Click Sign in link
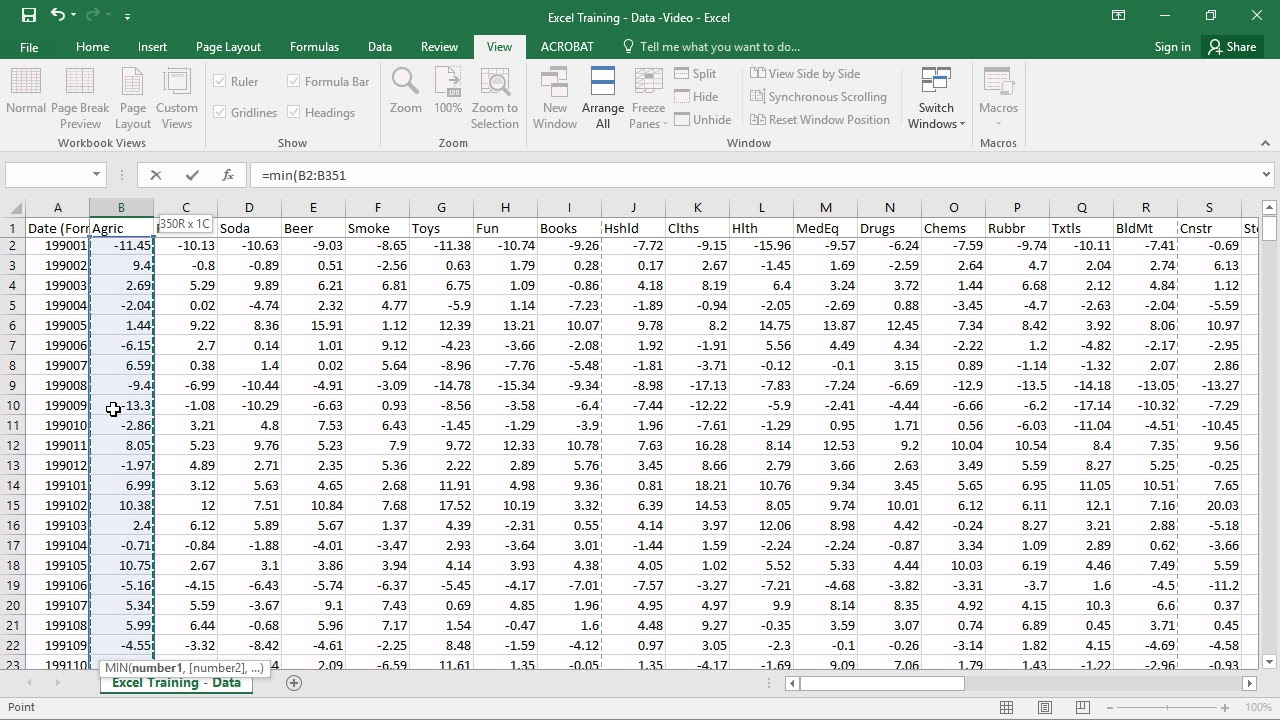The height and width of the screenshot is (720, 1280). tap(1172, 47)
